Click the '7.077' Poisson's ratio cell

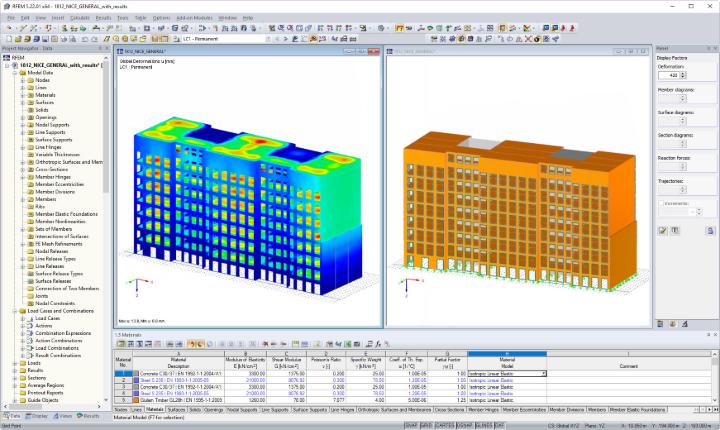coord(326,400)
